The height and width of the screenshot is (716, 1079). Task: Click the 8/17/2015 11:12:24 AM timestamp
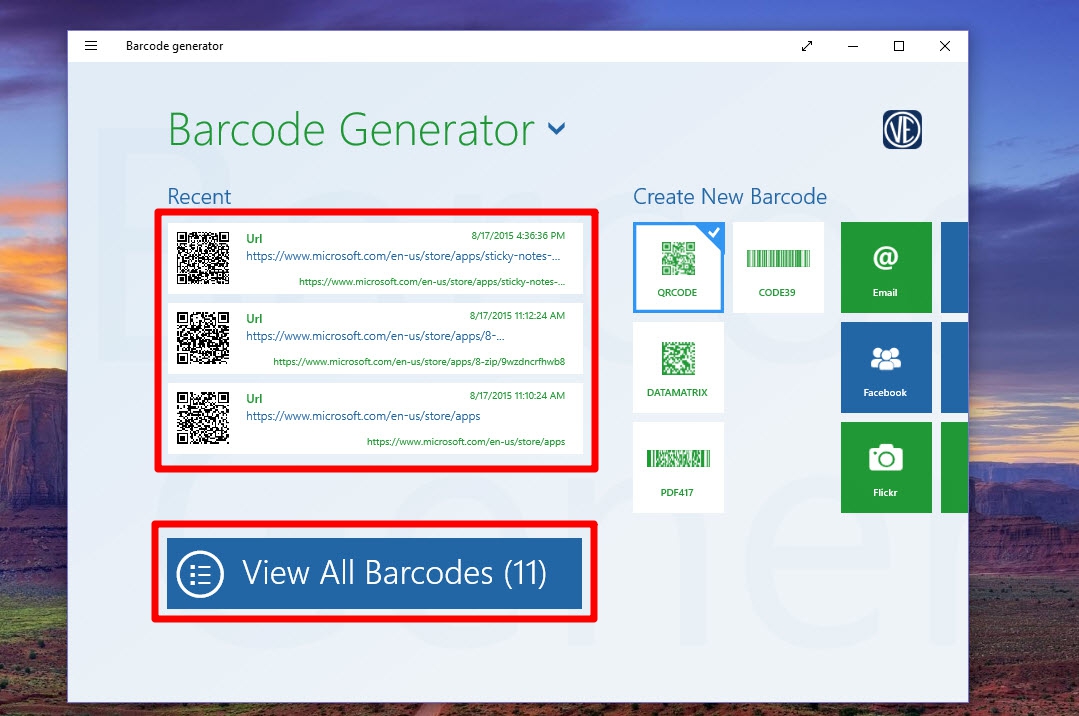[x=517, y=315]
